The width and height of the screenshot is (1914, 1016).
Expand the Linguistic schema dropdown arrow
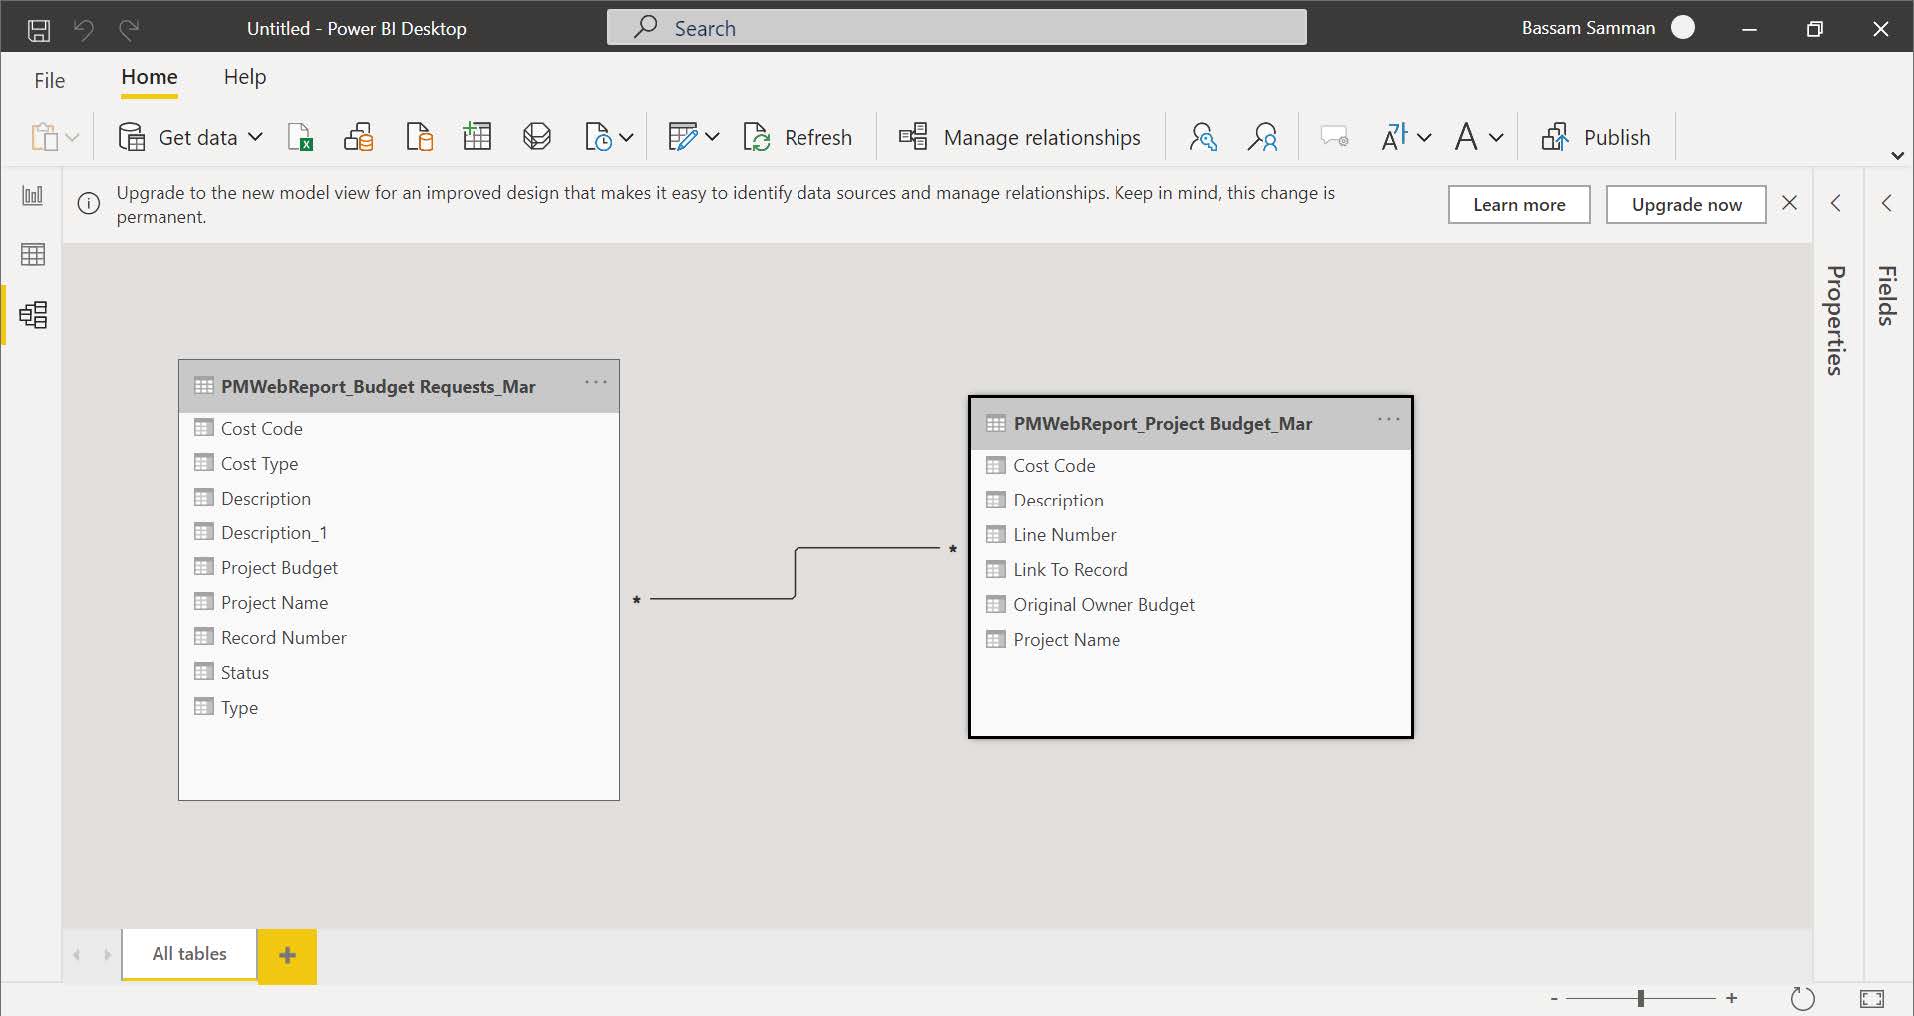[x=1496, y=137]
